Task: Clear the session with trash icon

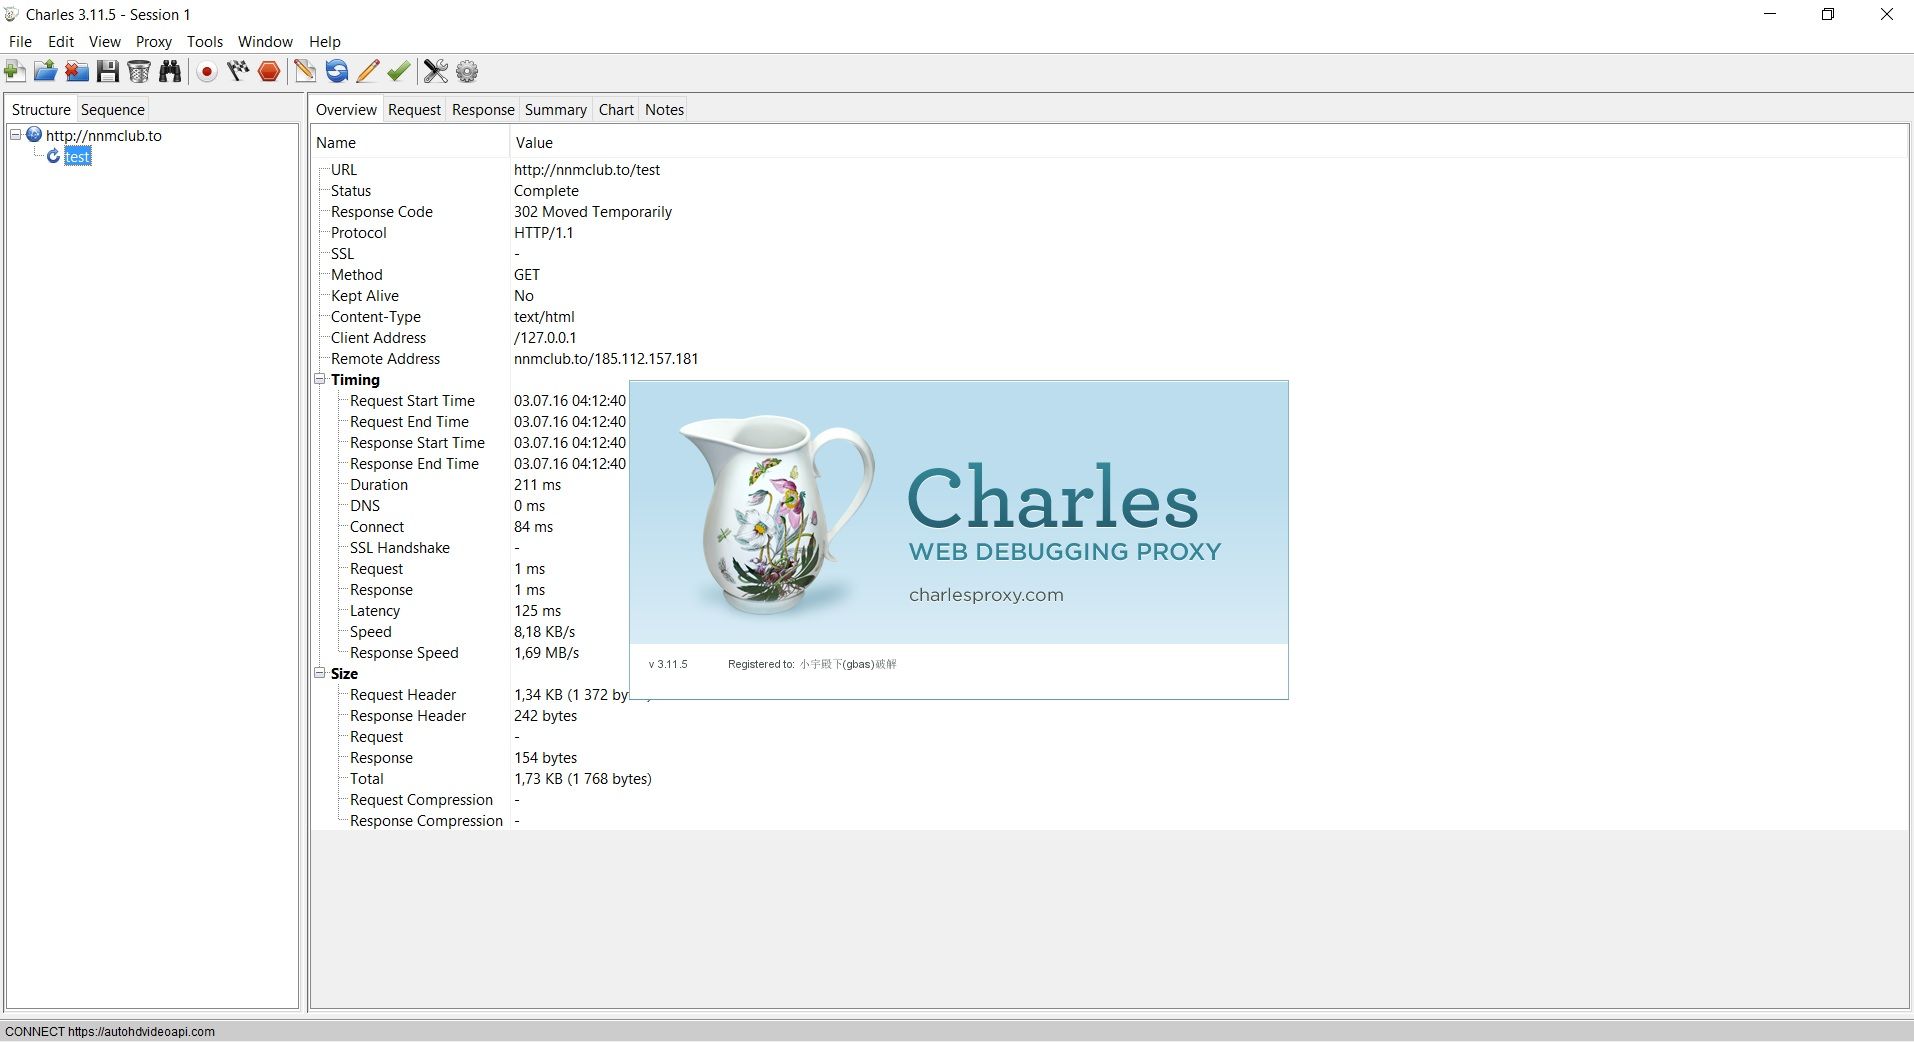Action: coord(139,71)
